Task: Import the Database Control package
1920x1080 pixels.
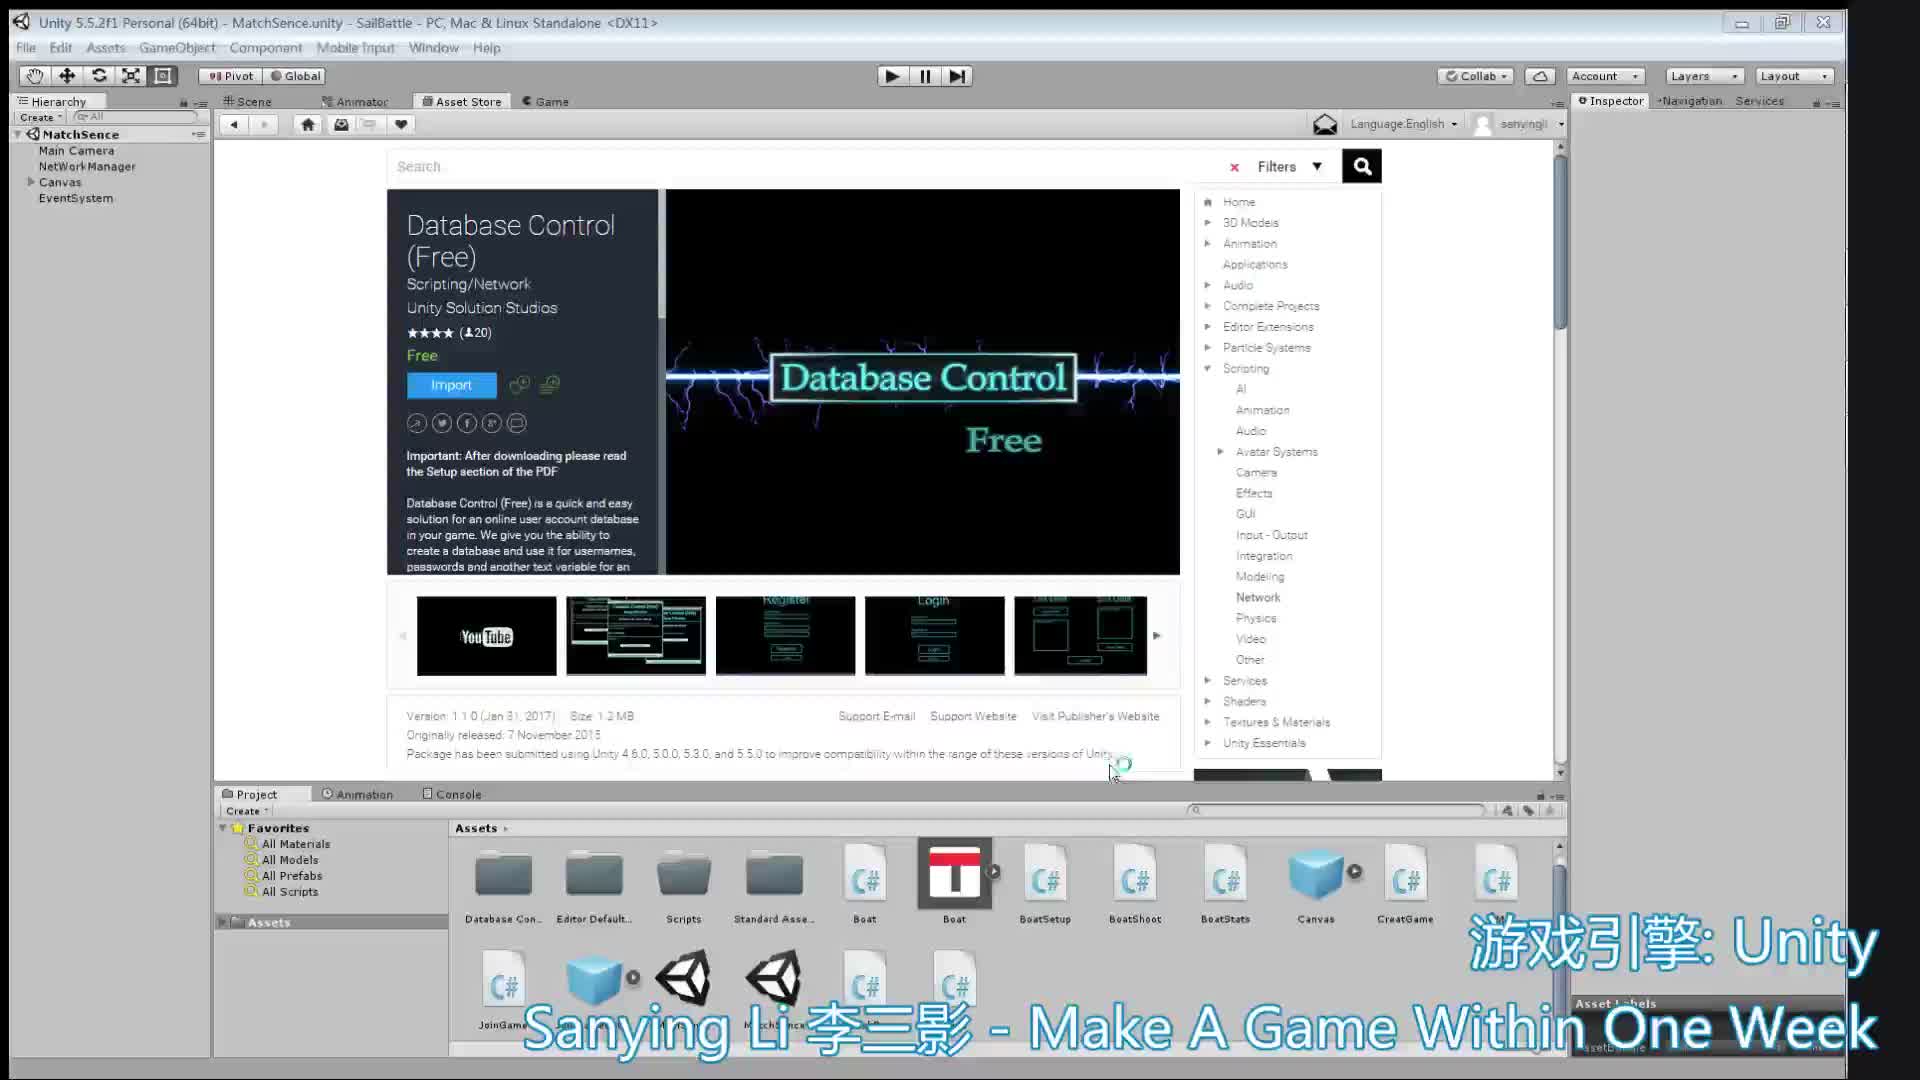Action: 451,385
